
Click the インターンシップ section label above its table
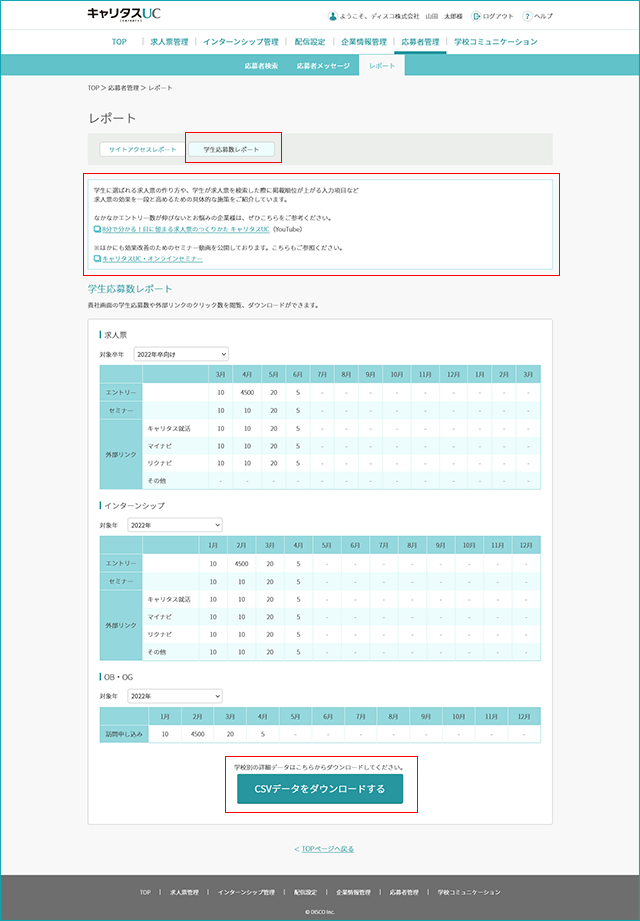click(x=134, y=506)
